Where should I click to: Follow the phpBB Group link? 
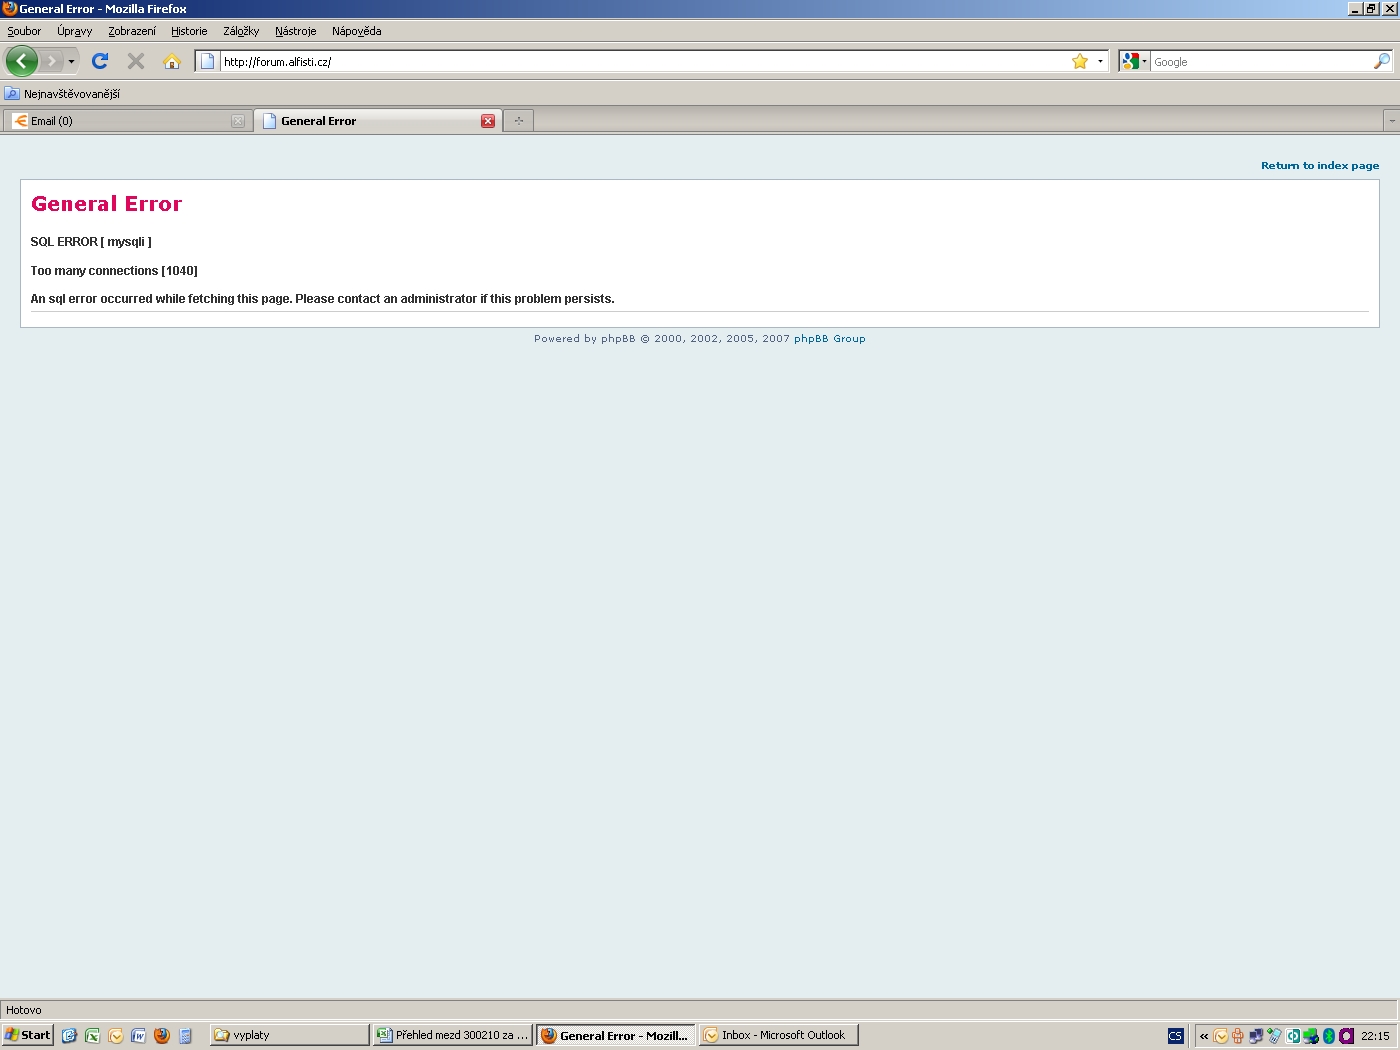click(x=829, y=339)
